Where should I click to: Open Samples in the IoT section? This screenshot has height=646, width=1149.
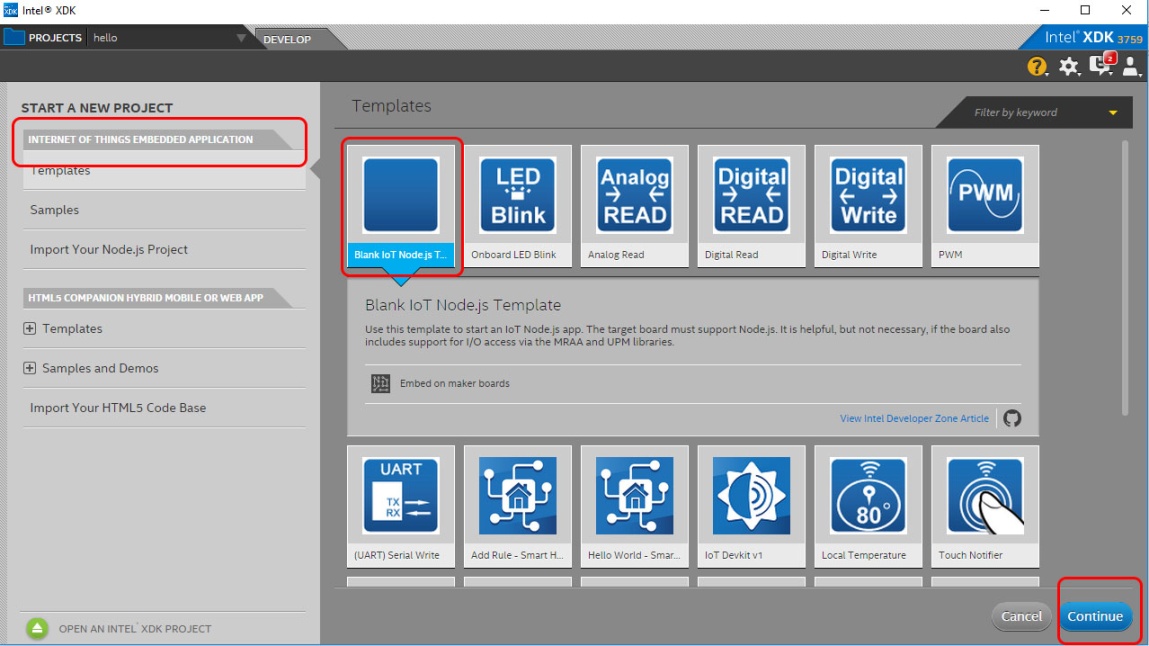(55, 210)
